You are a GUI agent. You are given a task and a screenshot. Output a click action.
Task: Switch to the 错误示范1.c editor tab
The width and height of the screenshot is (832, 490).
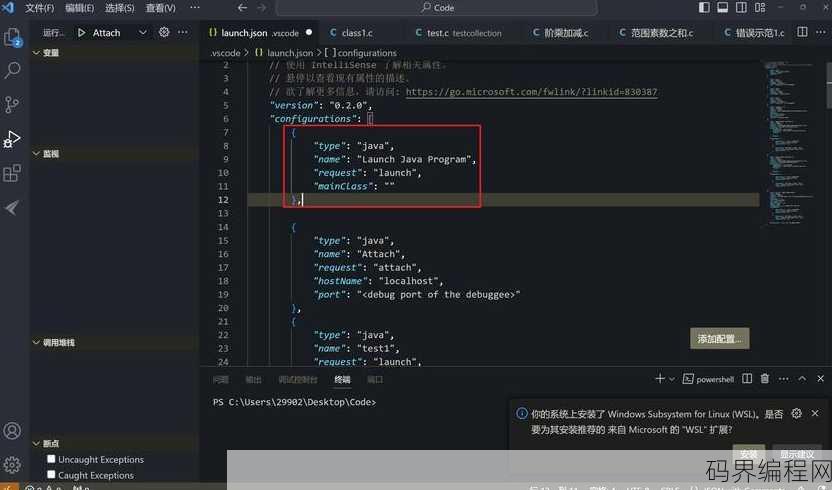pos(754,33)
